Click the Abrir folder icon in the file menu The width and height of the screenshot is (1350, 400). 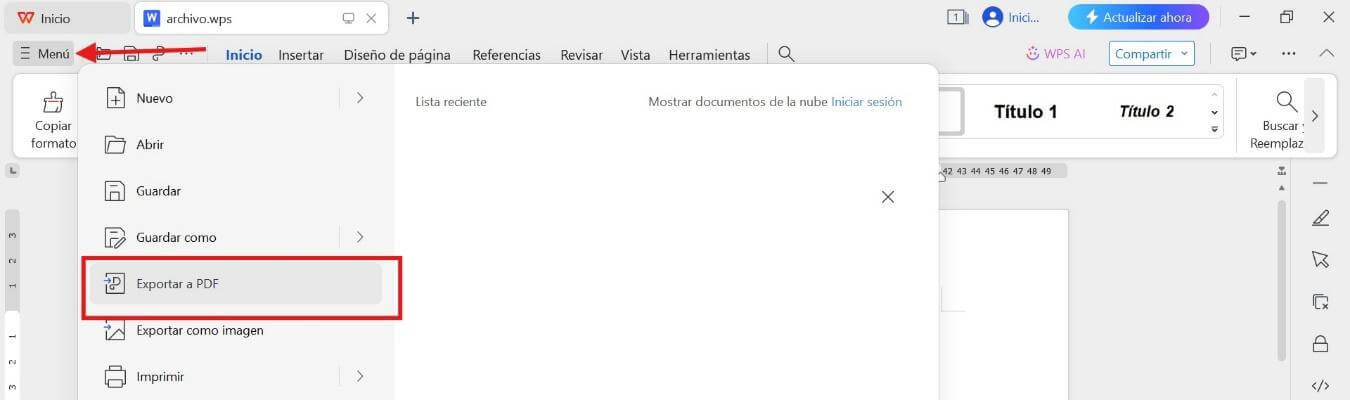click(x=116, y=144)
